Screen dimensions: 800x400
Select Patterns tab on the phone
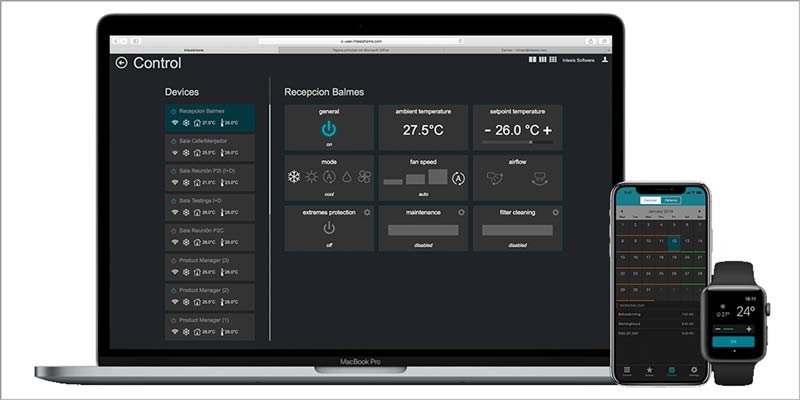[670, 201]
